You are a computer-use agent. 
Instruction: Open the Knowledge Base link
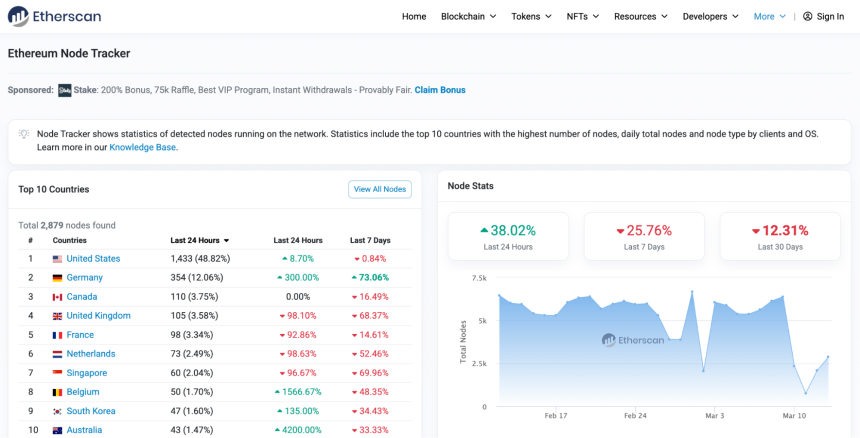click(x=143, y=147)
